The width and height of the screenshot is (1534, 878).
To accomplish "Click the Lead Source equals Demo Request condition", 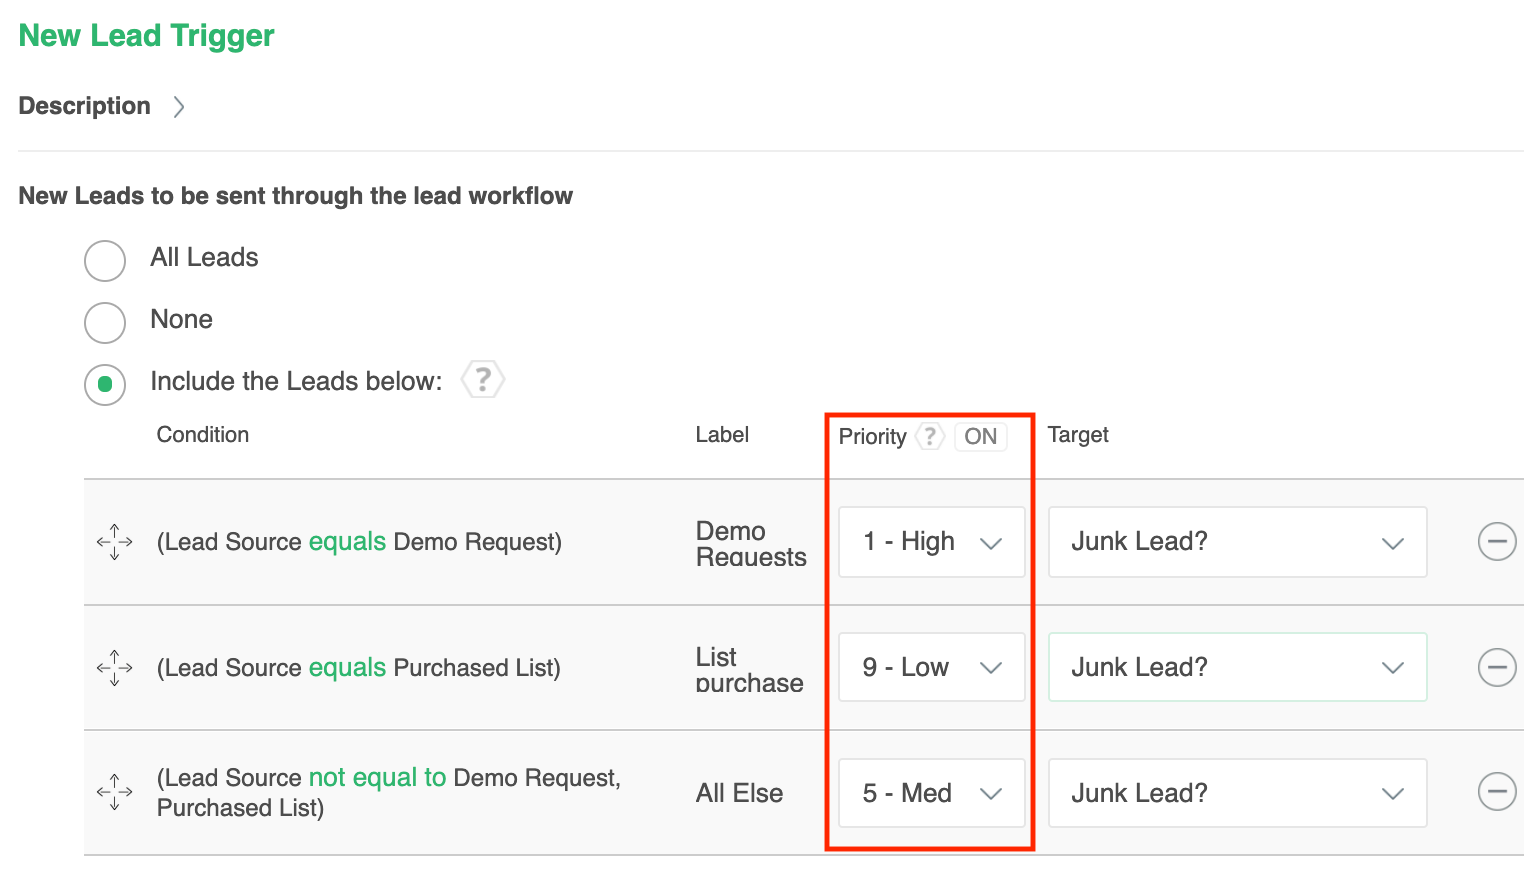I will 359,542.
